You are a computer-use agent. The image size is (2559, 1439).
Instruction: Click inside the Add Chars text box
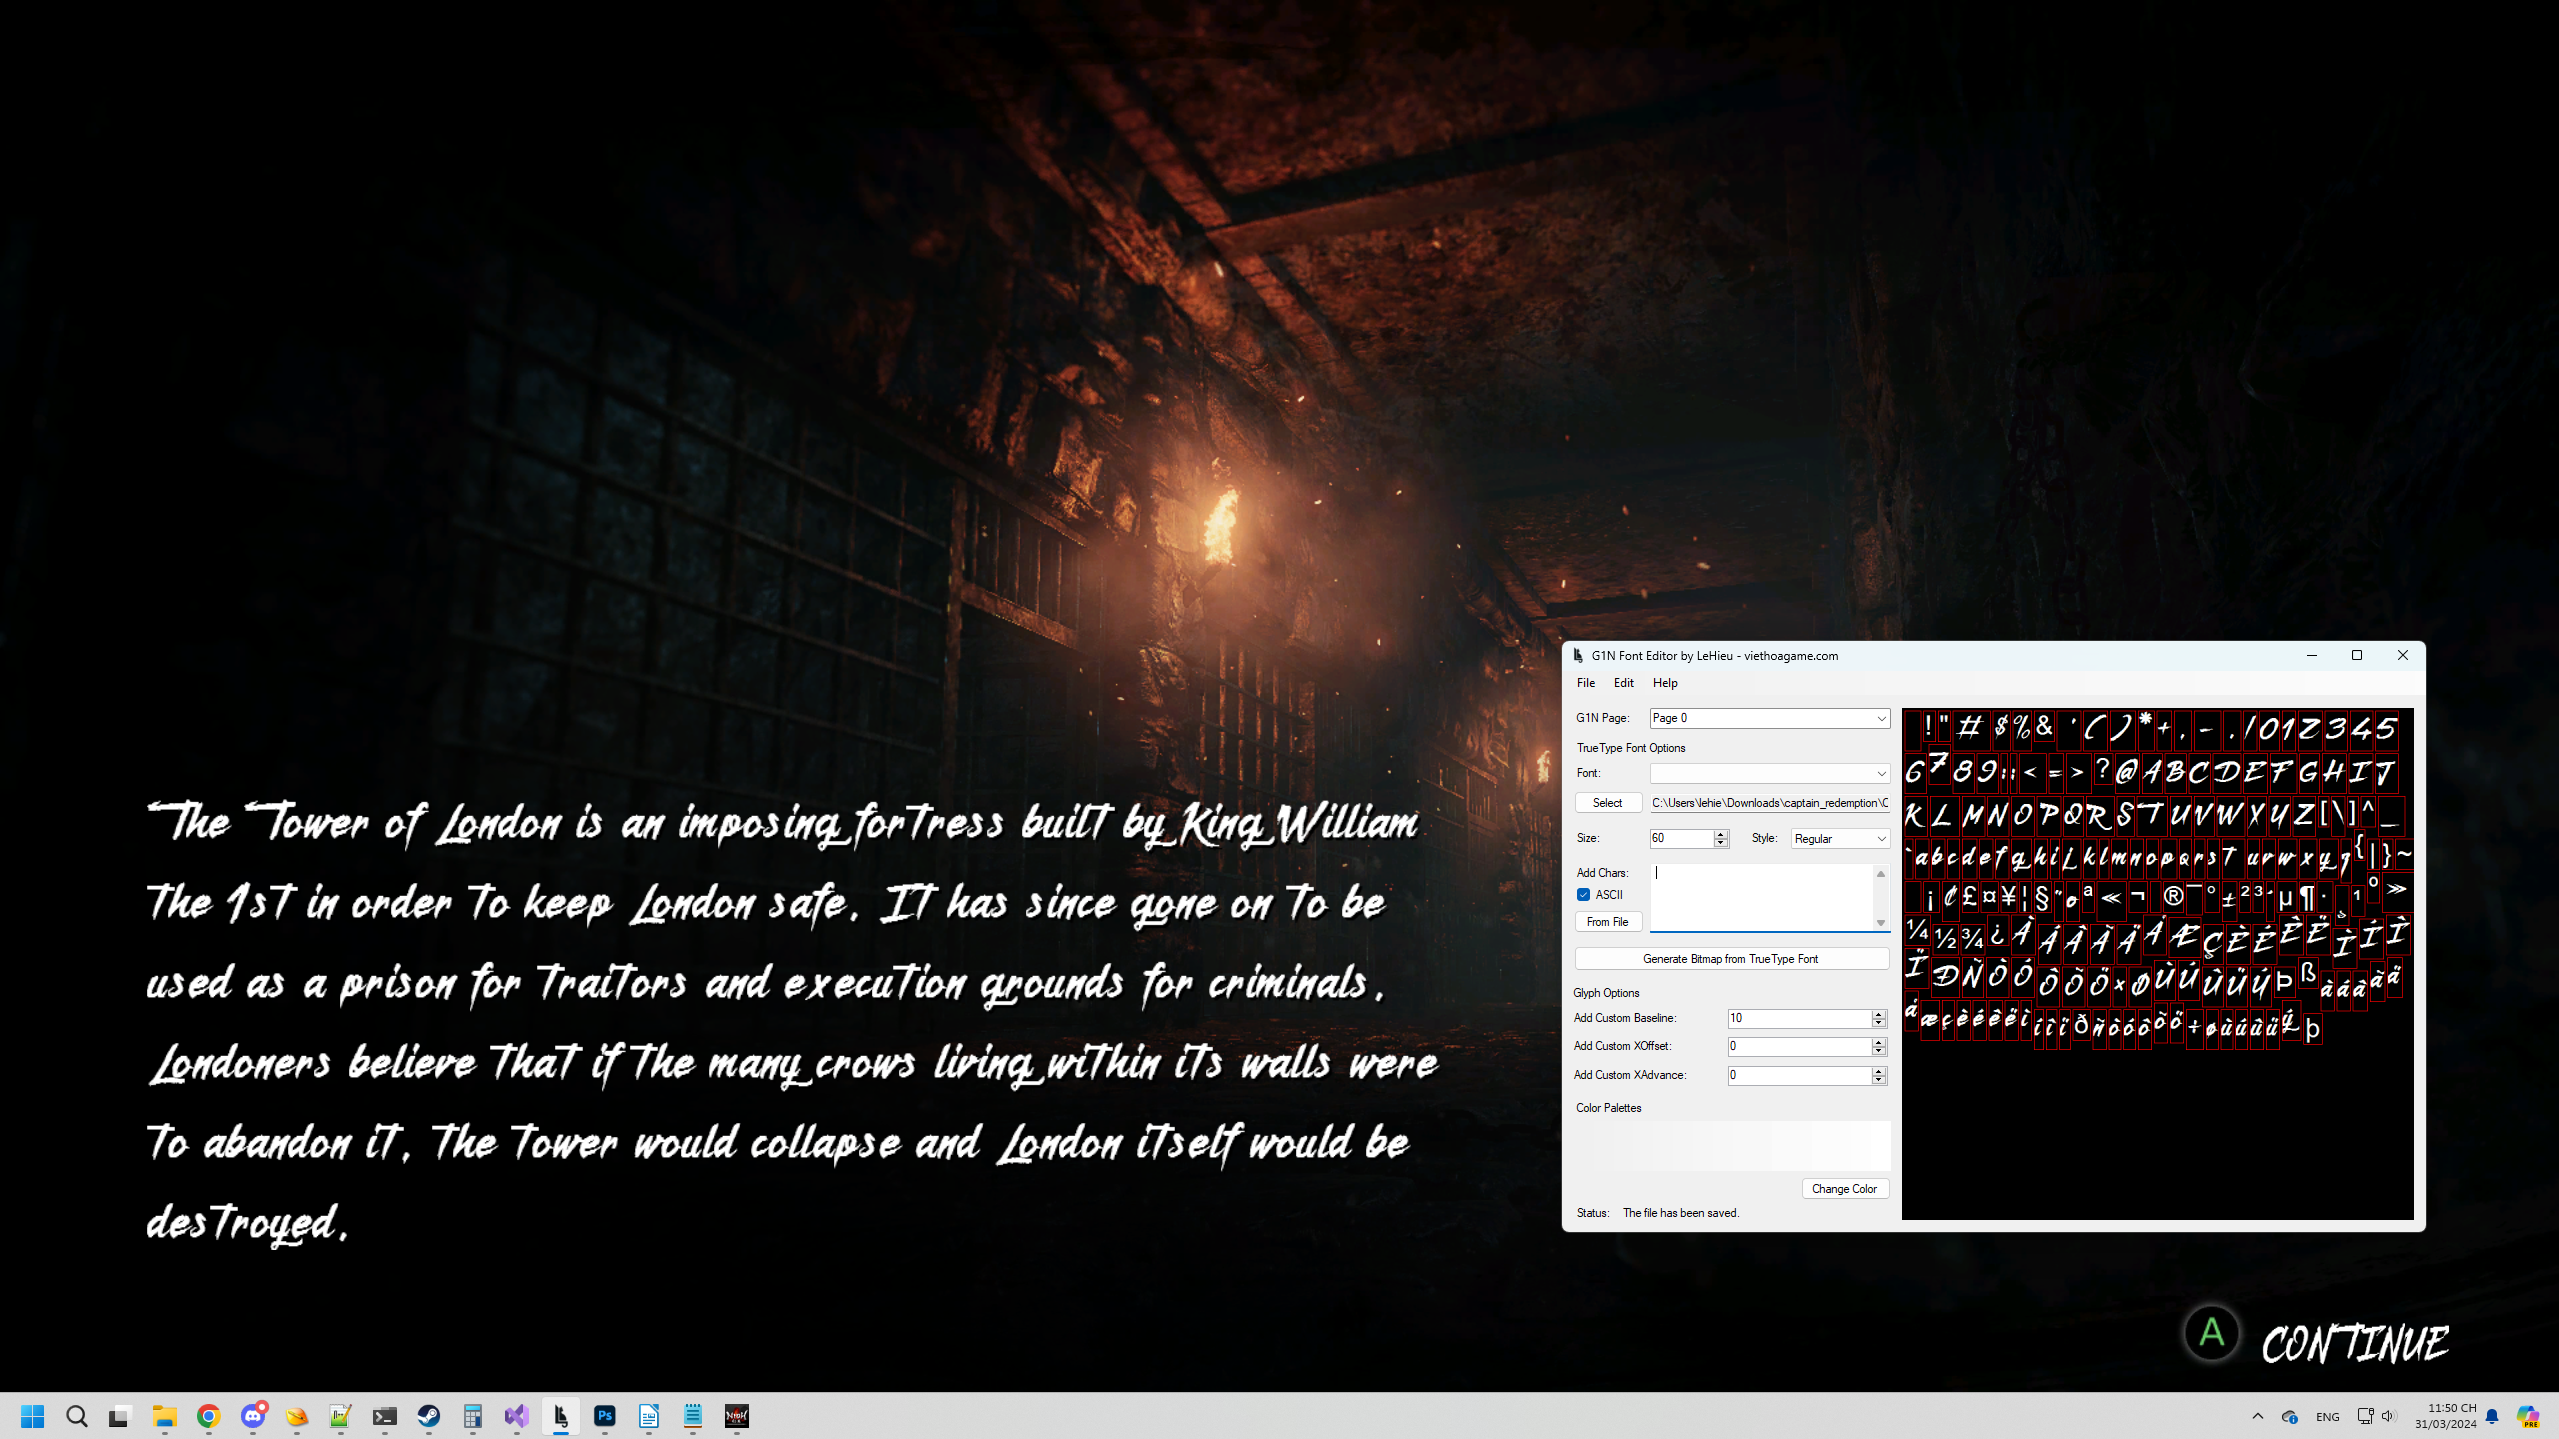pyautogui.click(x=1760, y=895)
